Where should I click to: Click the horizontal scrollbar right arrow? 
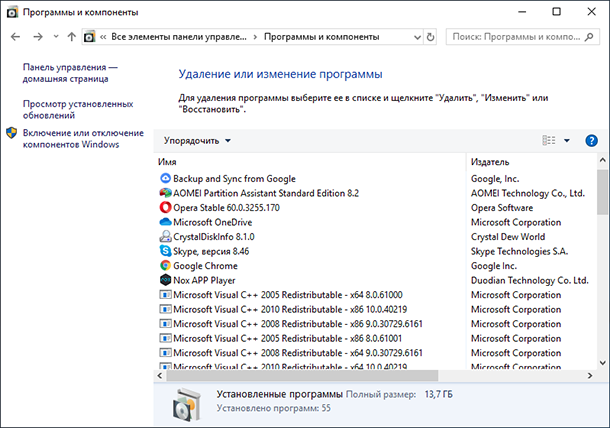[x=590, y=375]
